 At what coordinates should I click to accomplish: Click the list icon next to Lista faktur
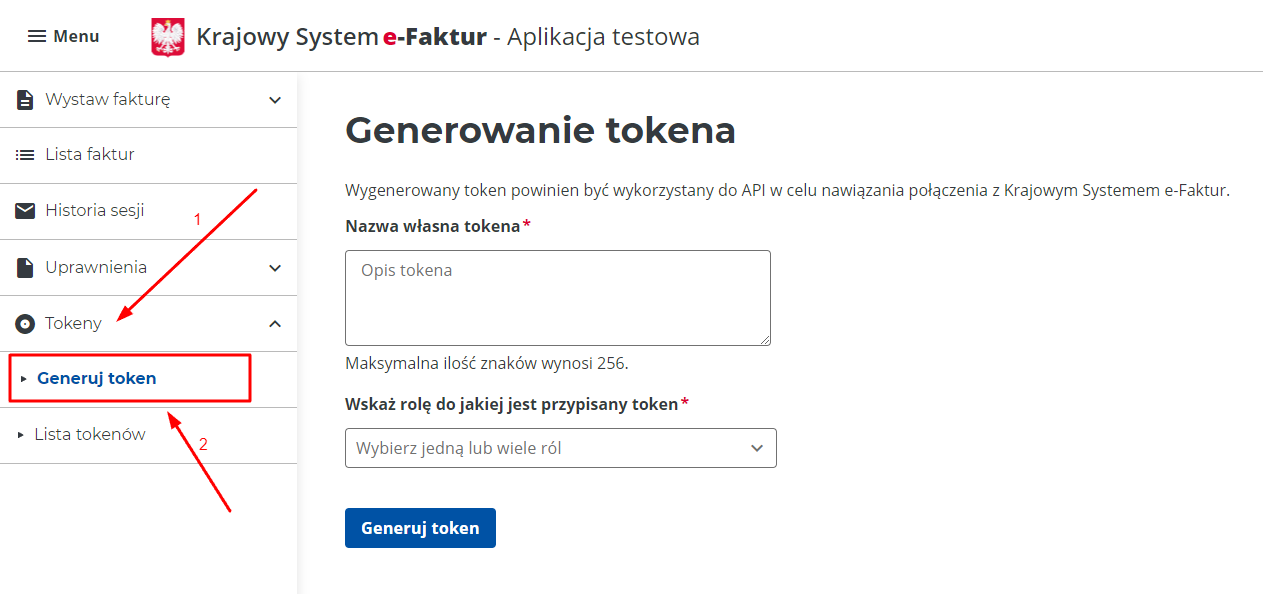[23, 154]
